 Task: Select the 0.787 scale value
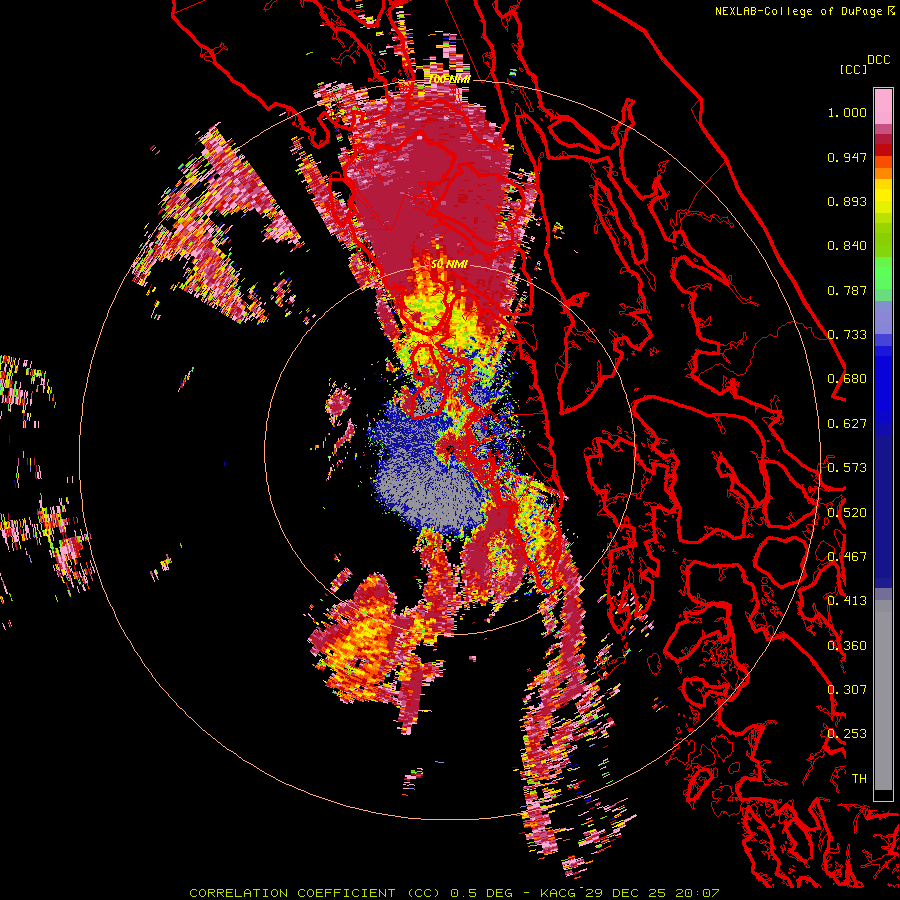[x=847, y=290]
